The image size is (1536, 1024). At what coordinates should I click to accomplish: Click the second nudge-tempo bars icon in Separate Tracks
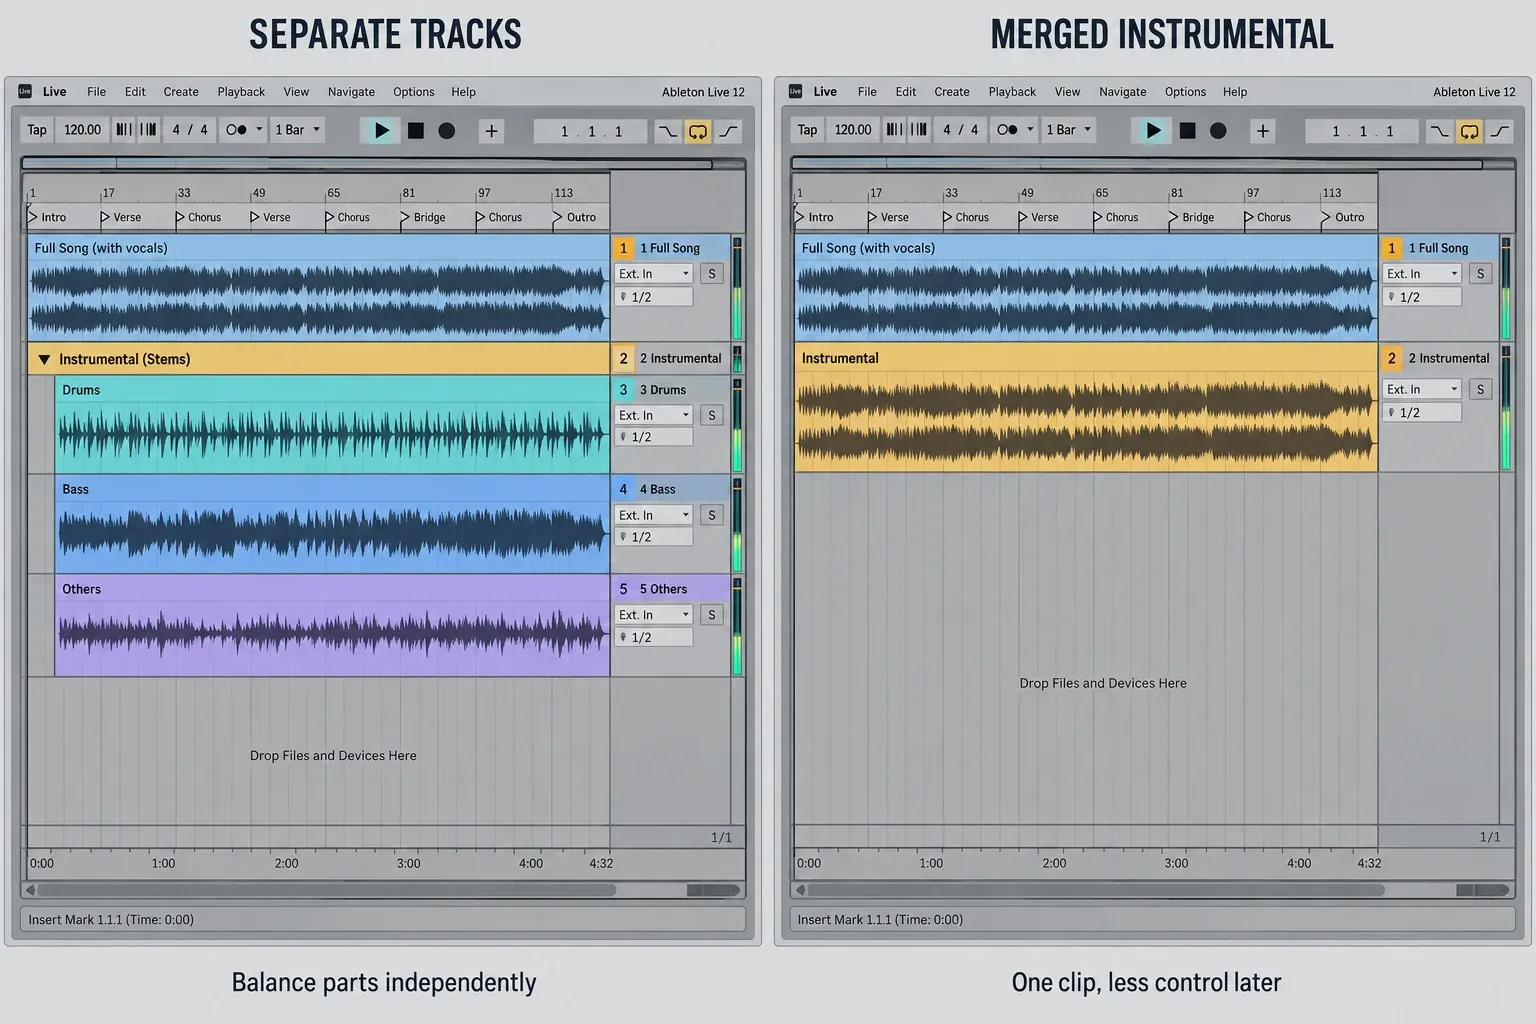point(148,130)
